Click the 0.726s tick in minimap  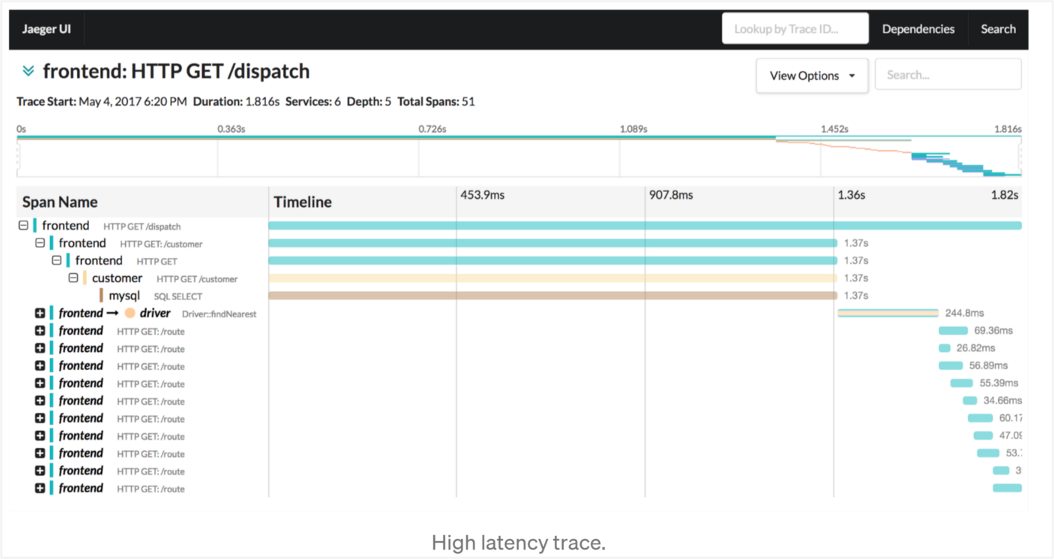coord(432,128)
